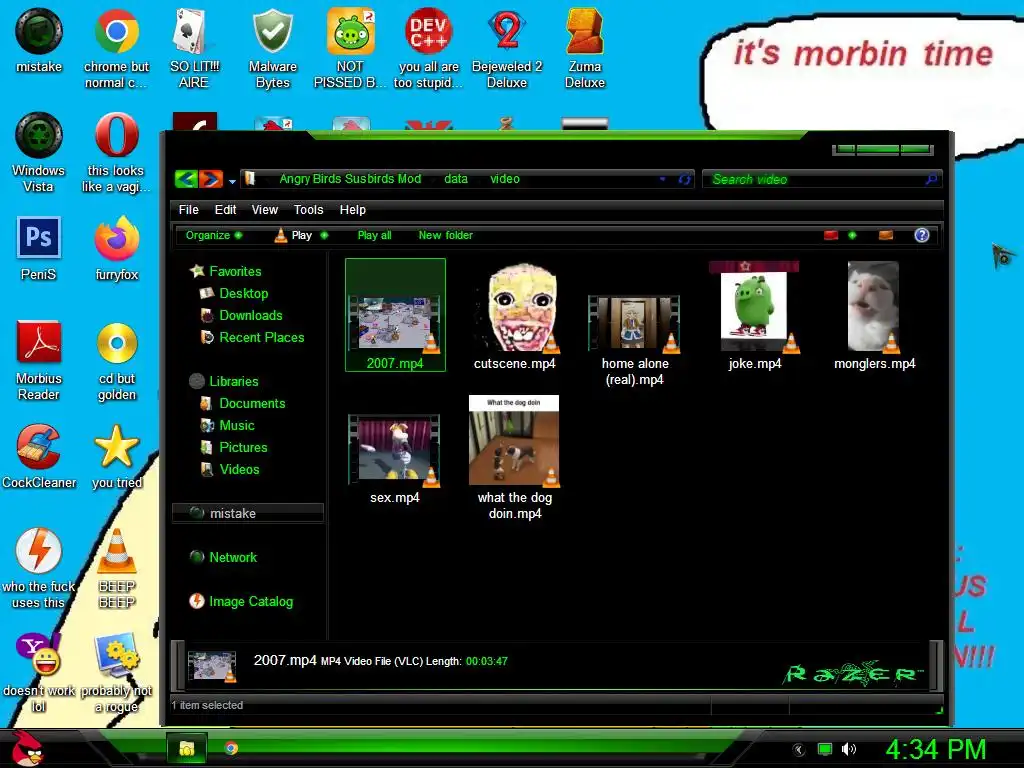Open Recent Places in navigation pane
This screenshot has width=1024, height=768.
[261, 338]
